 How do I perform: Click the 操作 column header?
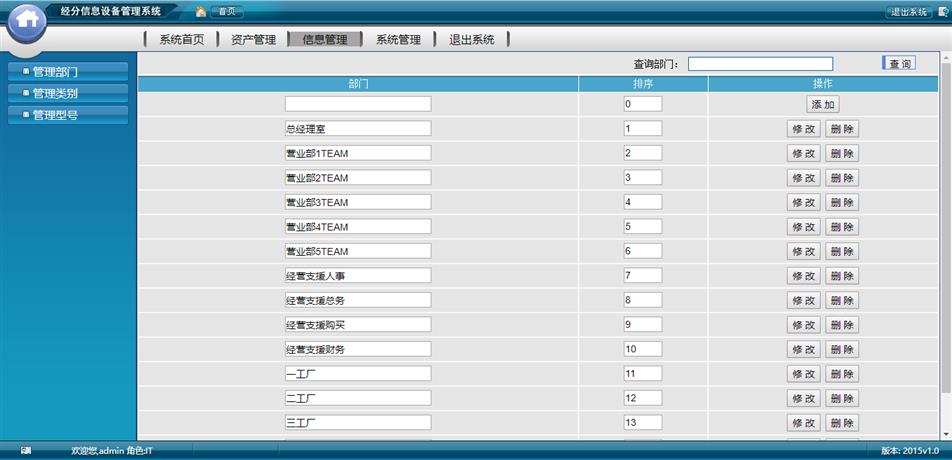[823, 84]
